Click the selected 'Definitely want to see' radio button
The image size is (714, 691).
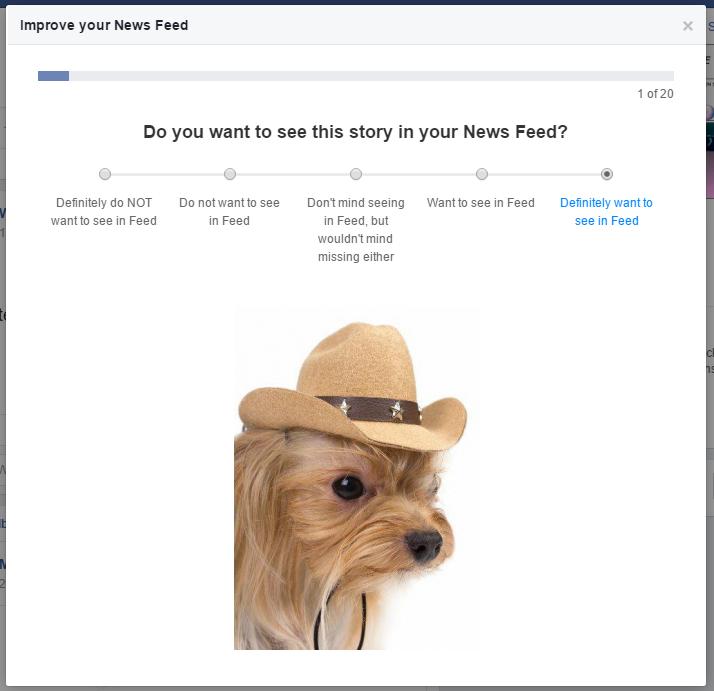tap(607, 174)
